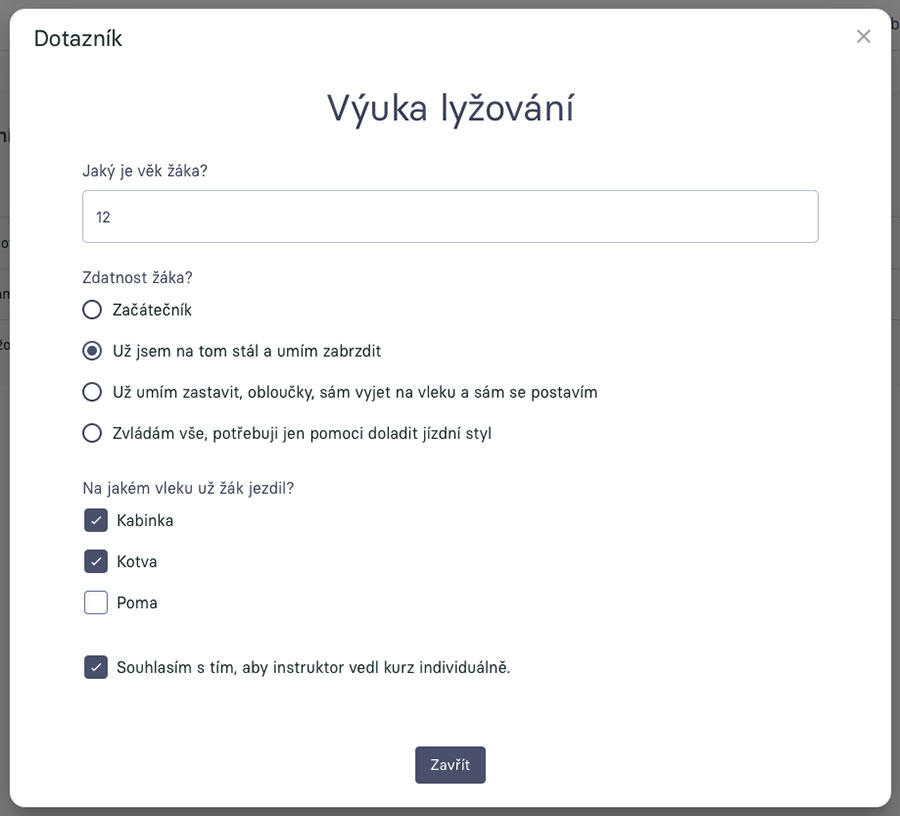Click the 'Poma' label text

(137, 603)
